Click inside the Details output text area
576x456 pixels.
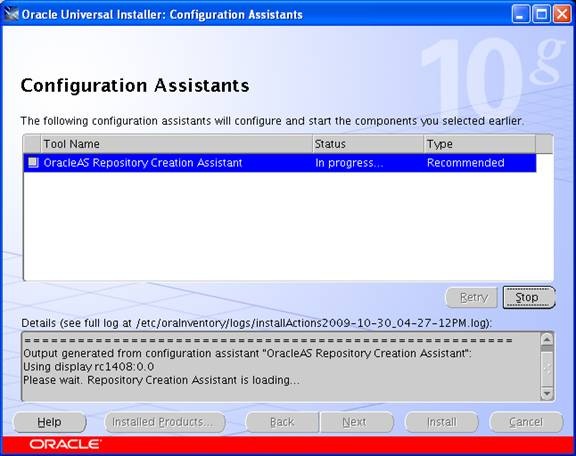click(281, 366)
